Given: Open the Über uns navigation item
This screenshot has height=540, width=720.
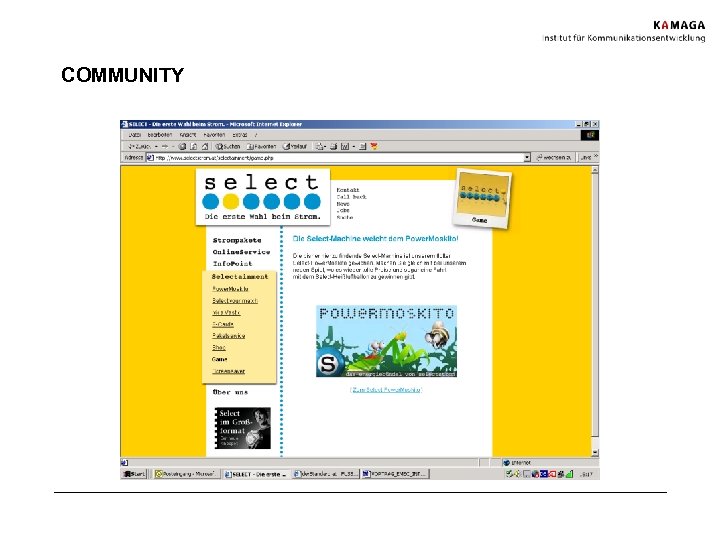Looking at the screenshot, I should tap(230, 392).
